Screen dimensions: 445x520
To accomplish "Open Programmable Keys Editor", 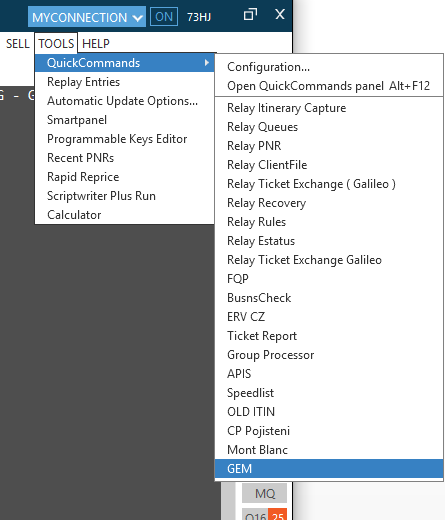I will [x=125, y=139].
